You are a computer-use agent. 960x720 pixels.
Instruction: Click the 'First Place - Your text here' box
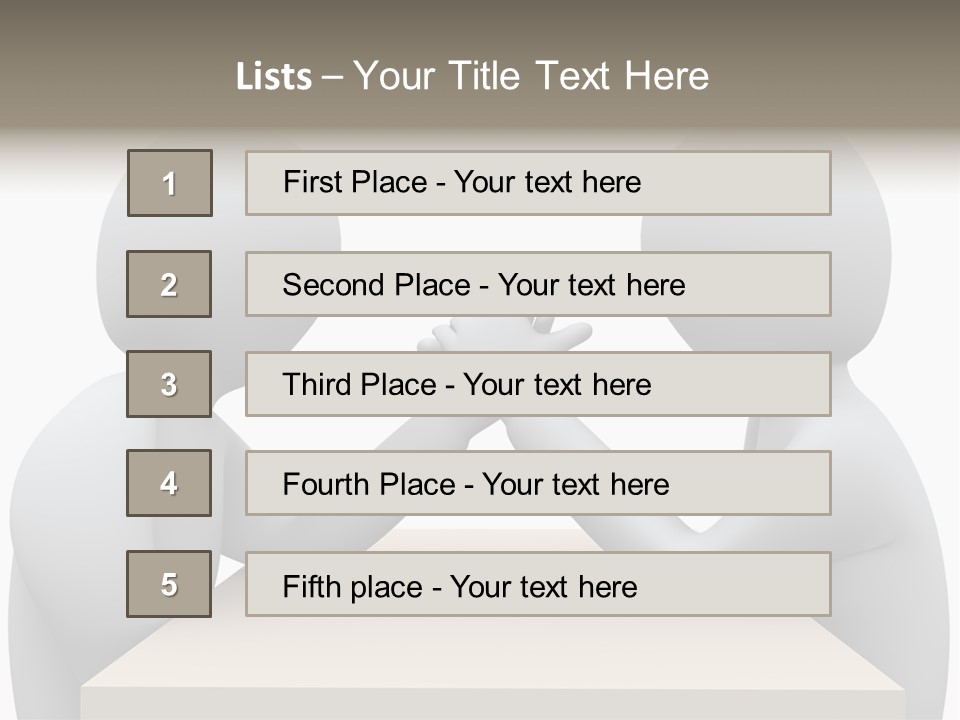pos(538,183)
